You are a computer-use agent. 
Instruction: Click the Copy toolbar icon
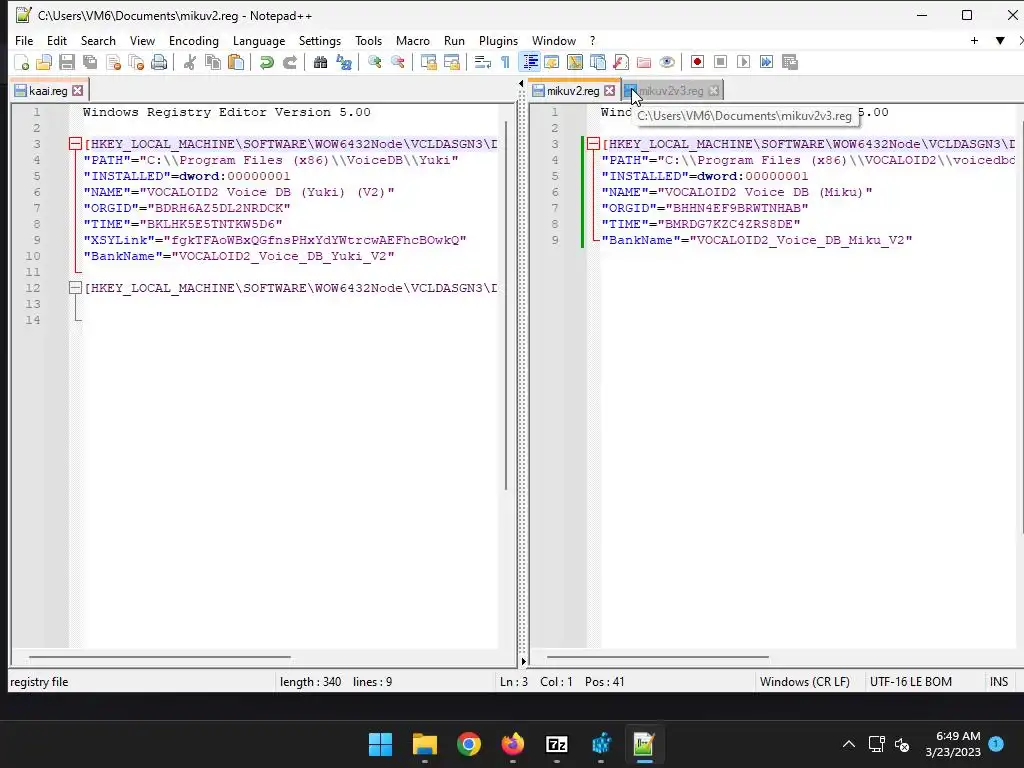pyautogui.click(x=213, y=62)
